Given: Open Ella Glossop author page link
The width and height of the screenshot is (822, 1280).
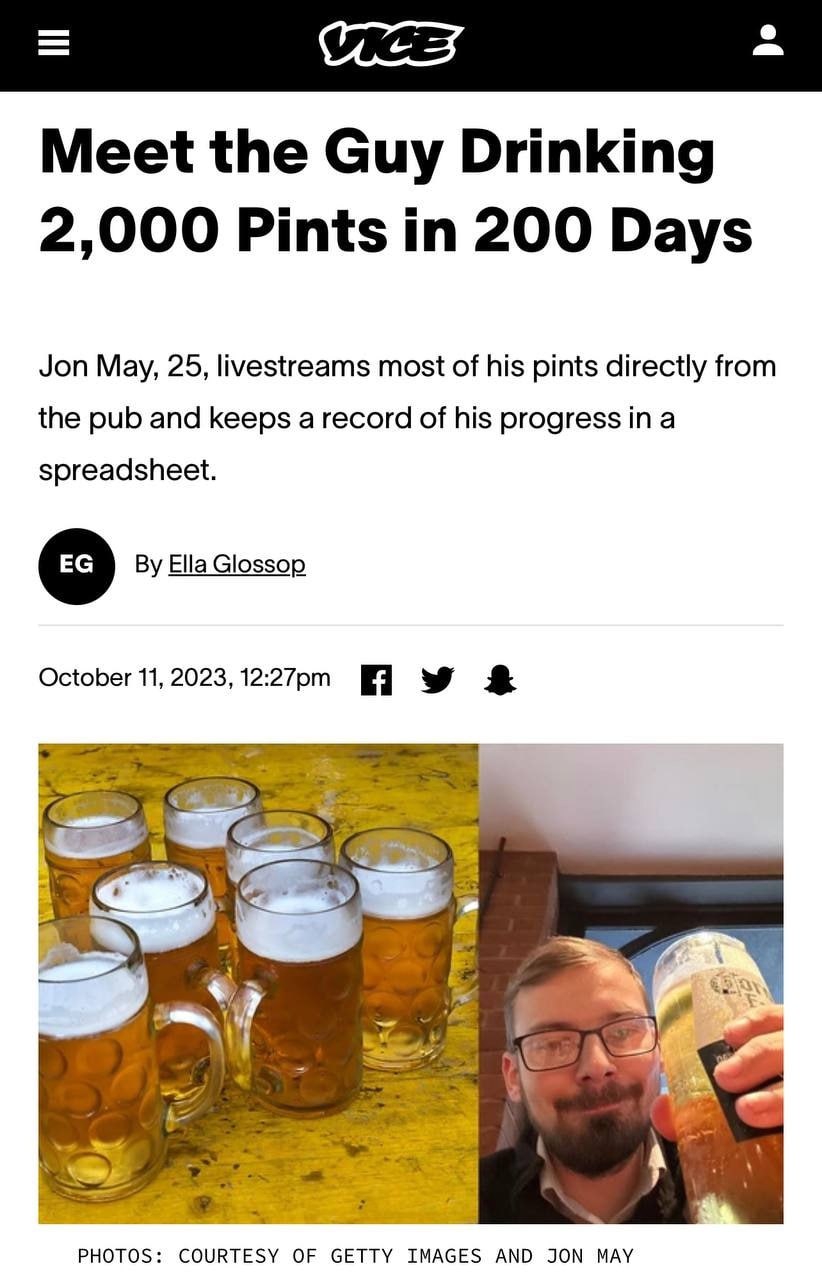Looking at the screenshot, I should point(236,565).
